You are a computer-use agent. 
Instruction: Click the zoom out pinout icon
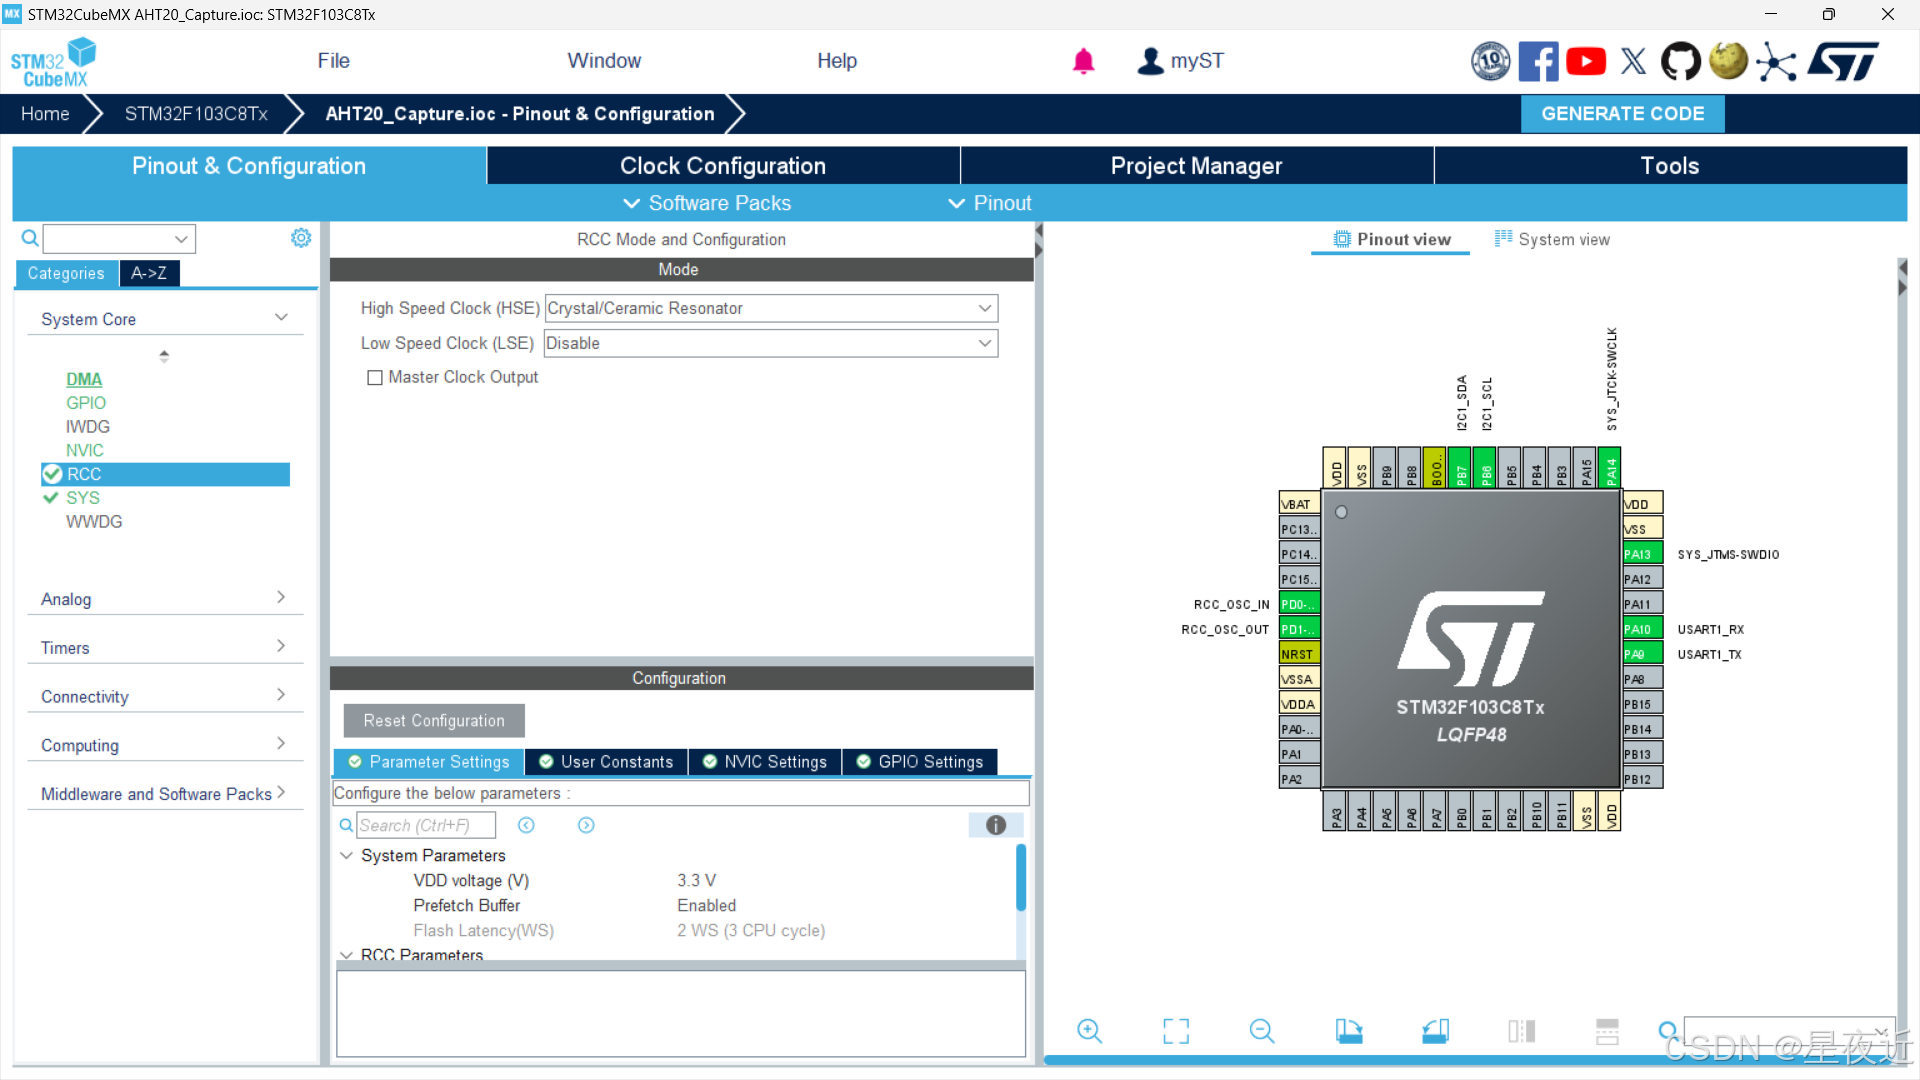click(1262, 1031)
